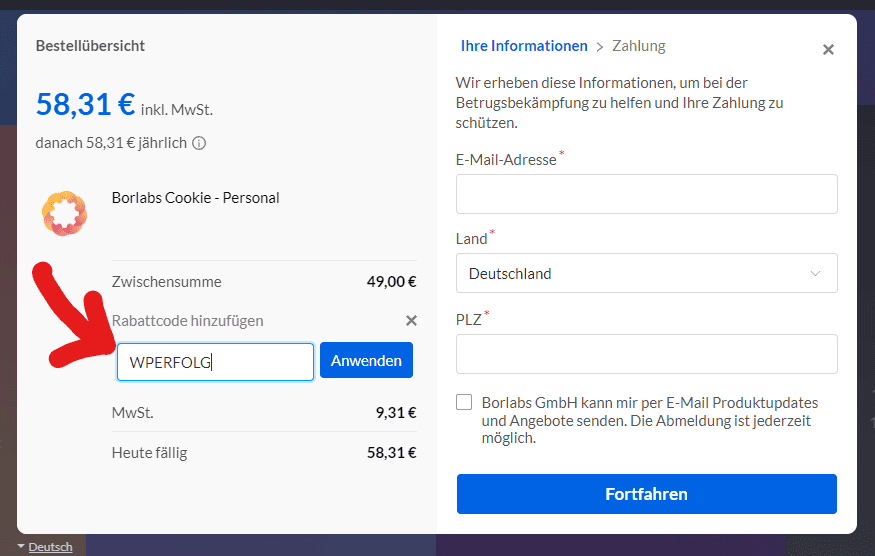The height and width of the screenshot is (556, 875).
Task: Click into the PLZ field
Action: [646, 354]
